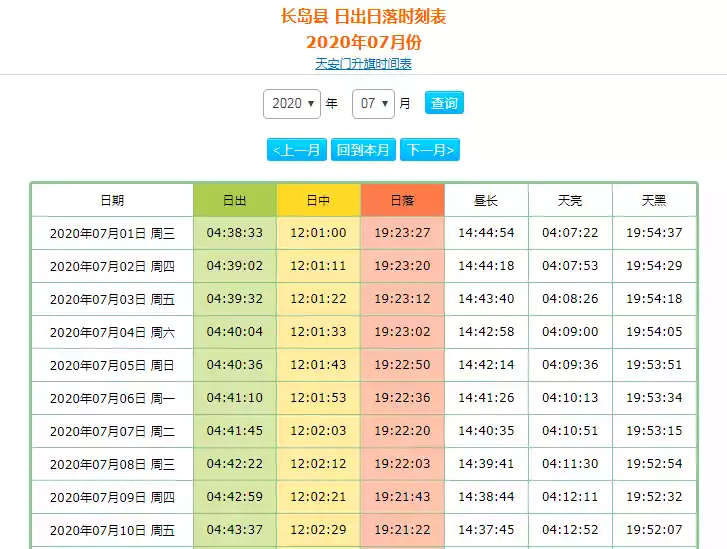This screenshot has width=727, height=549.
Task: Click the 日期 column header
Action: tap(112, 200)
